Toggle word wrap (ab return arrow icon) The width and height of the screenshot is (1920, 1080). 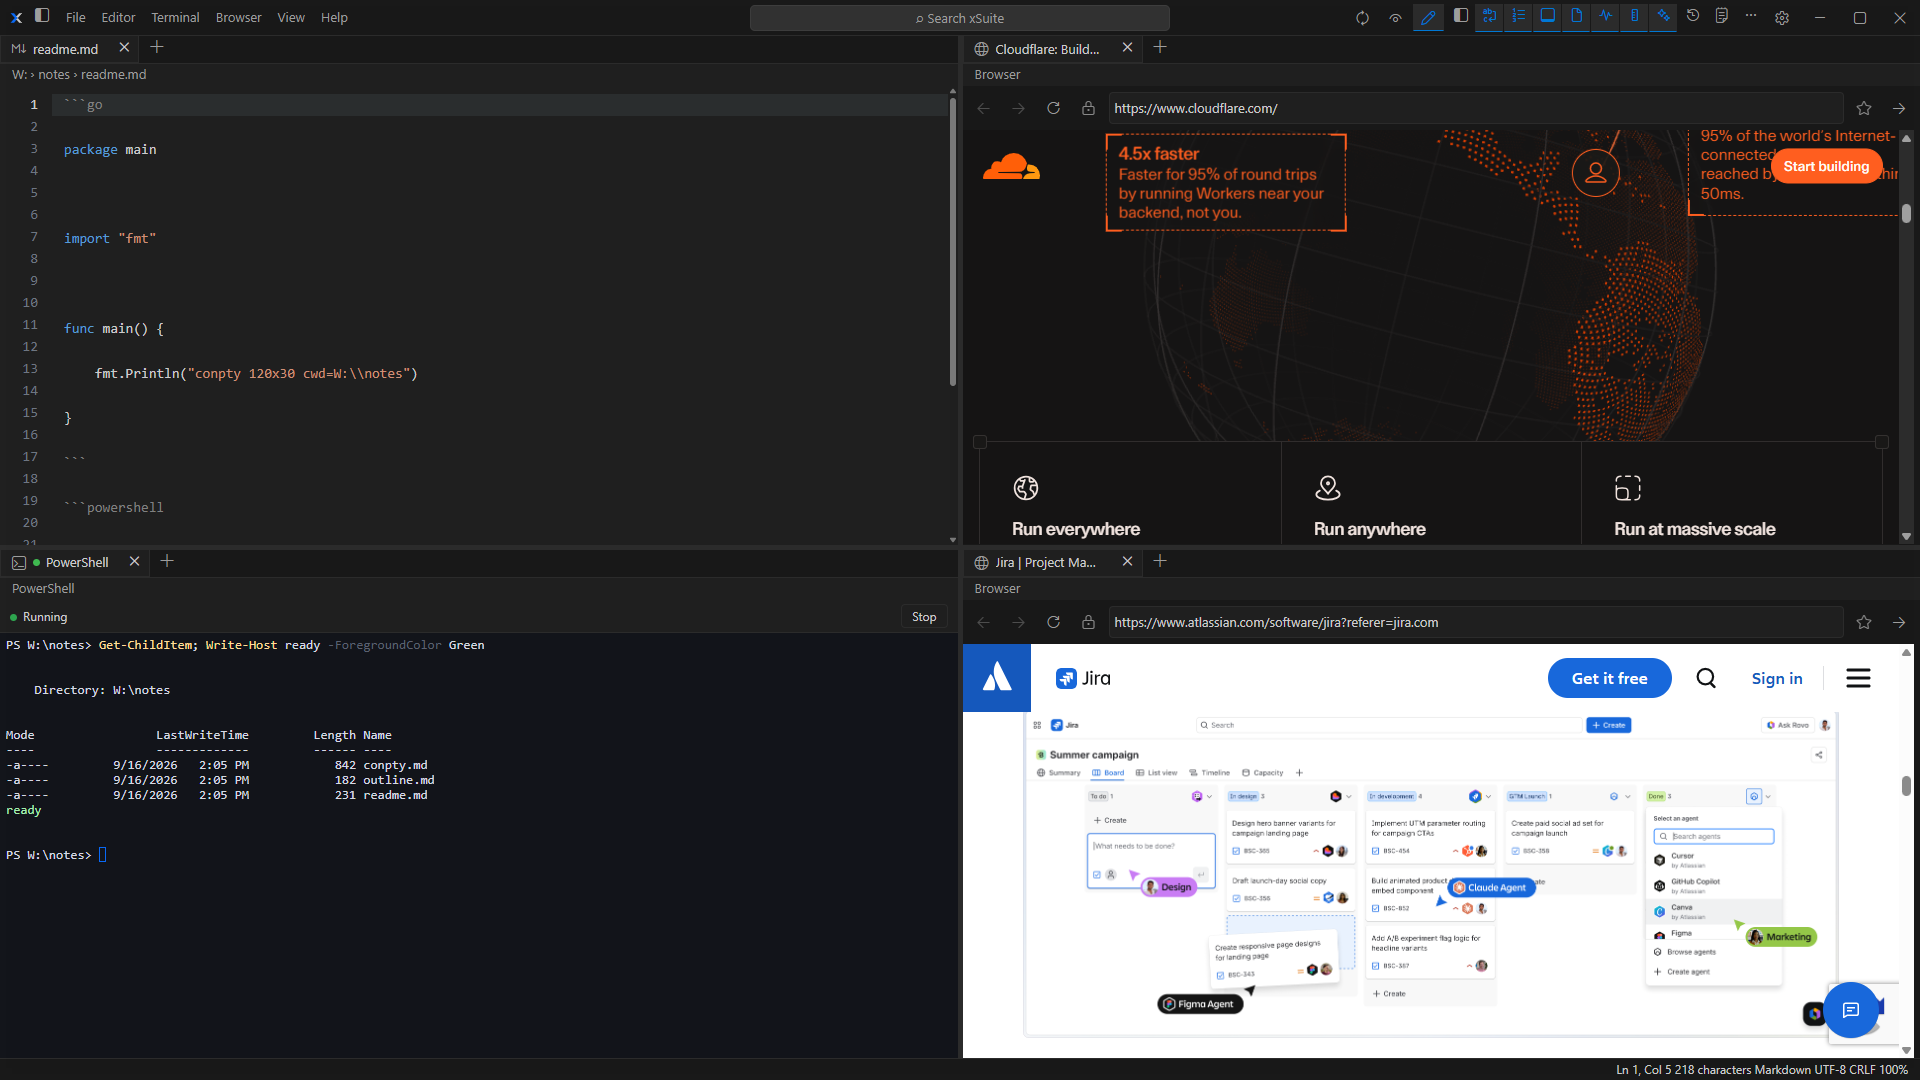[1489, 16]
